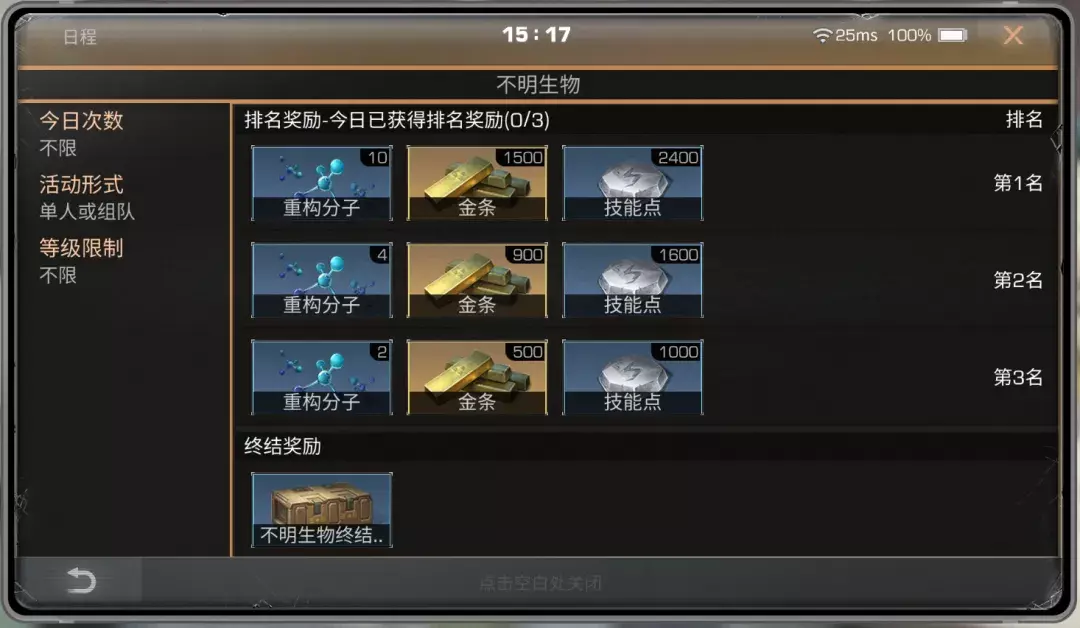The image size is (1080, 628).
Task: Click the 日程 schedule label
Action: point(80,37)
